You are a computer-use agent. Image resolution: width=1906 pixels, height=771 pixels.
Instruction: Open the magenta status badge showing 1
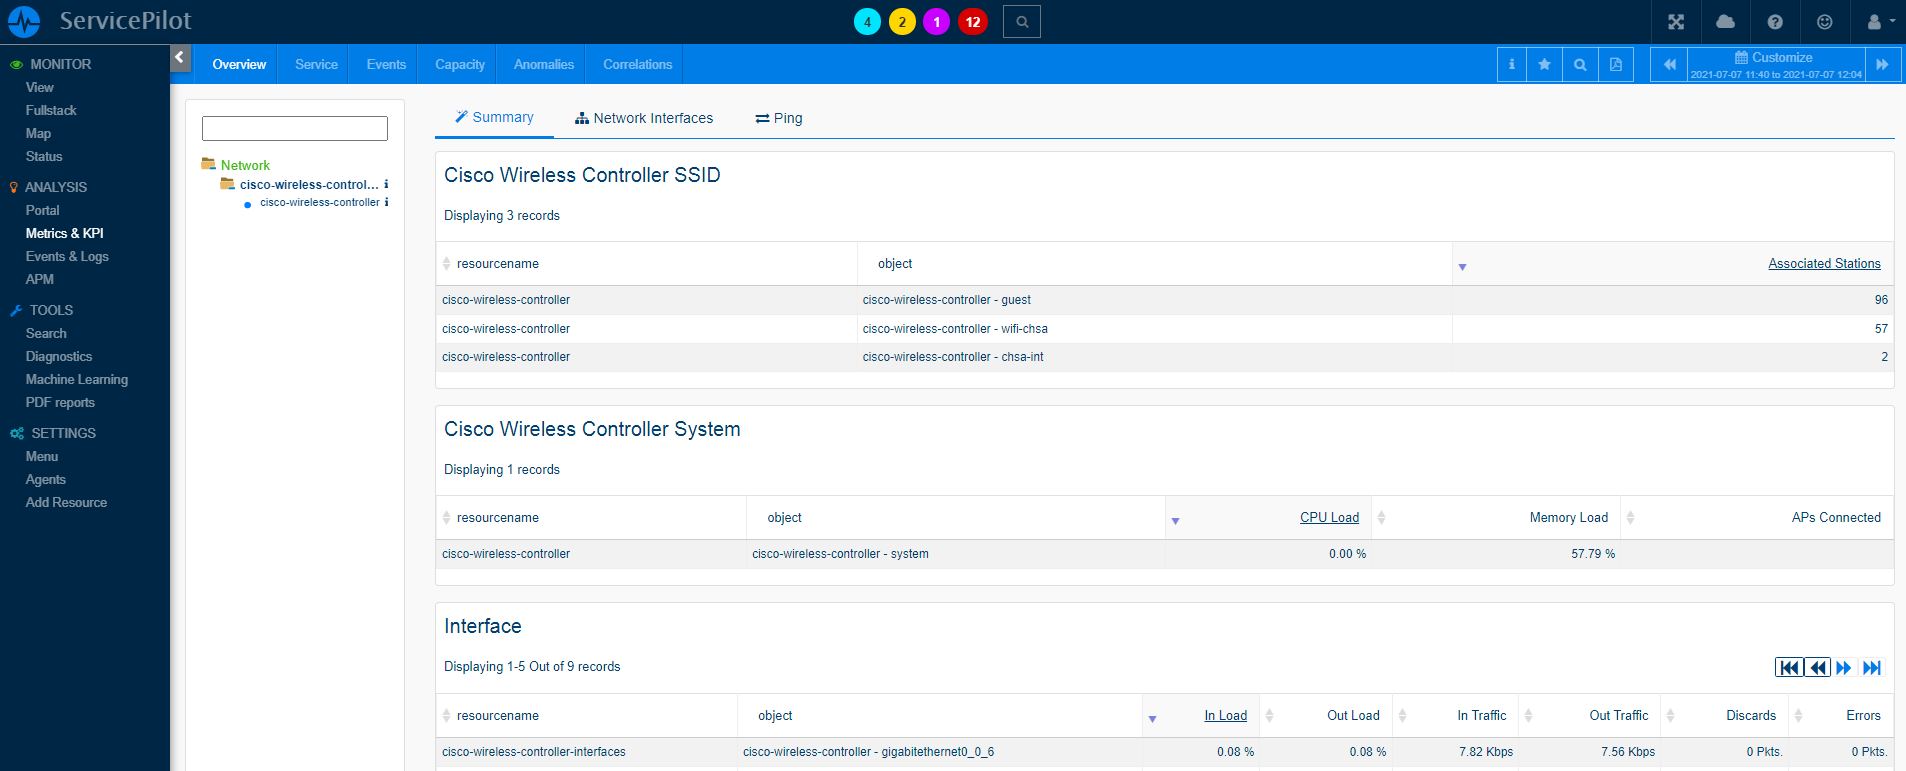pyautogui.click(x=936, y=22)
